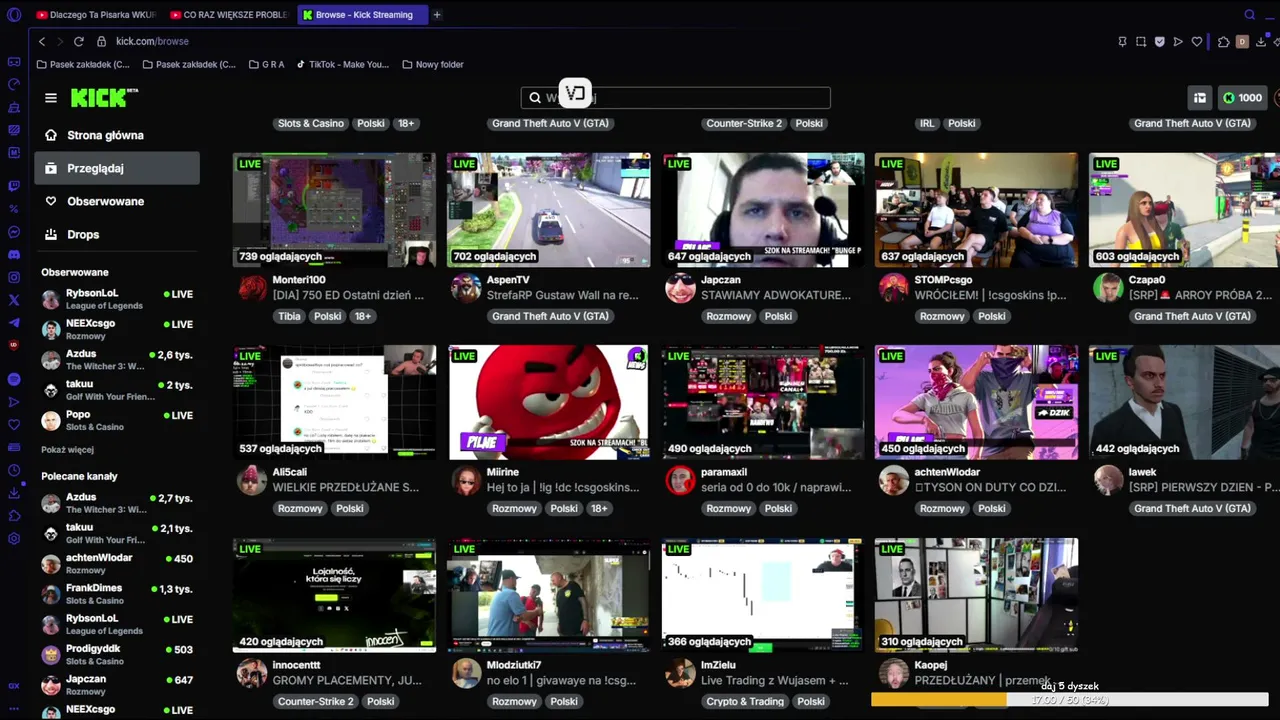Open Ali5cali channel name link
Screen dimensions: 1280x720
(290, 472)
